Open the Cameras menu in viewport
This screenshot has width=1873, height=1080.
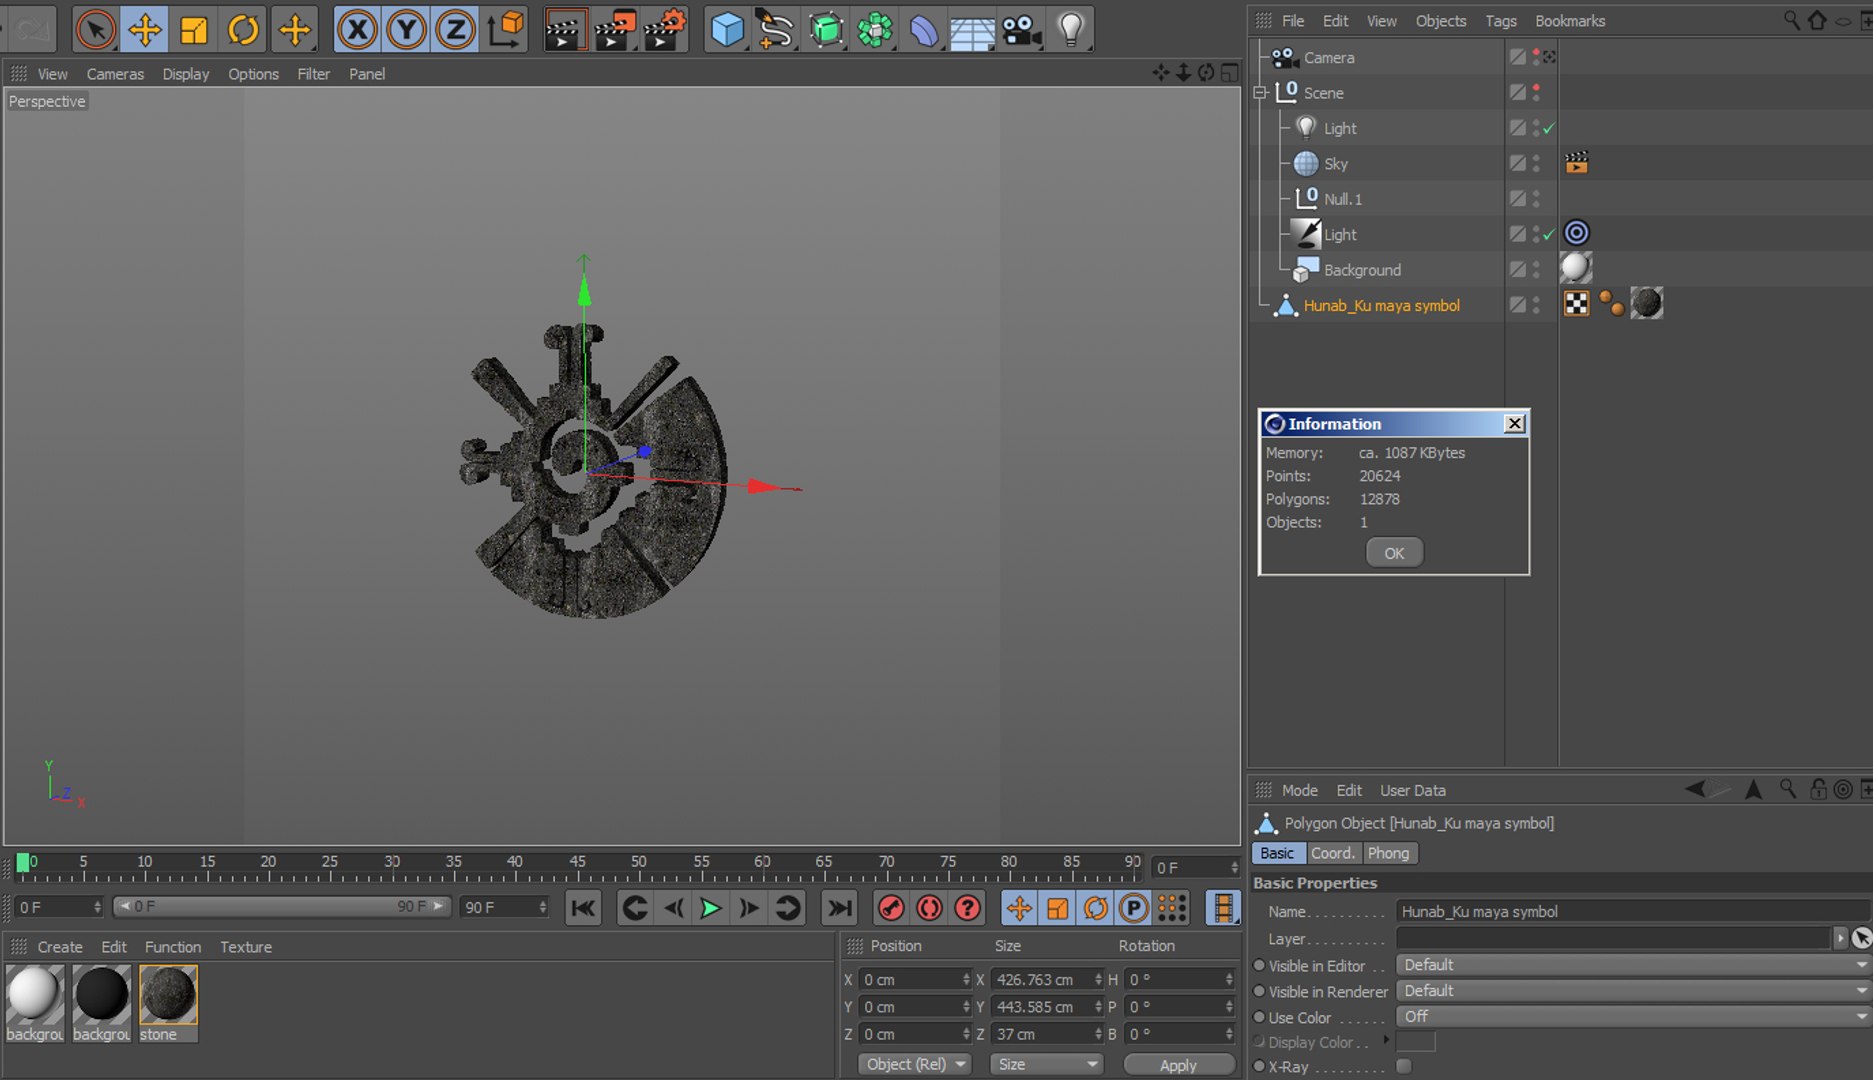pyautogui.click(x=115, y=74)
